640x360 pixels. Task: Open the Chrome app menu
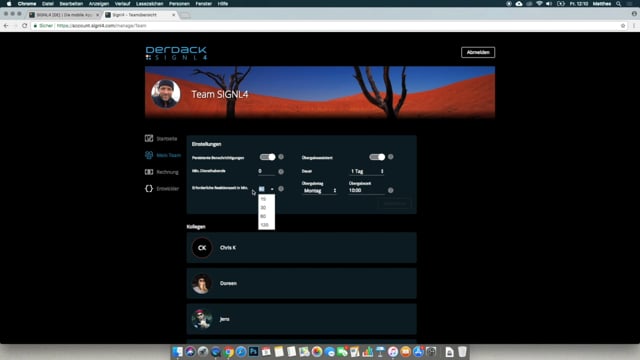(x=27, y=4)
